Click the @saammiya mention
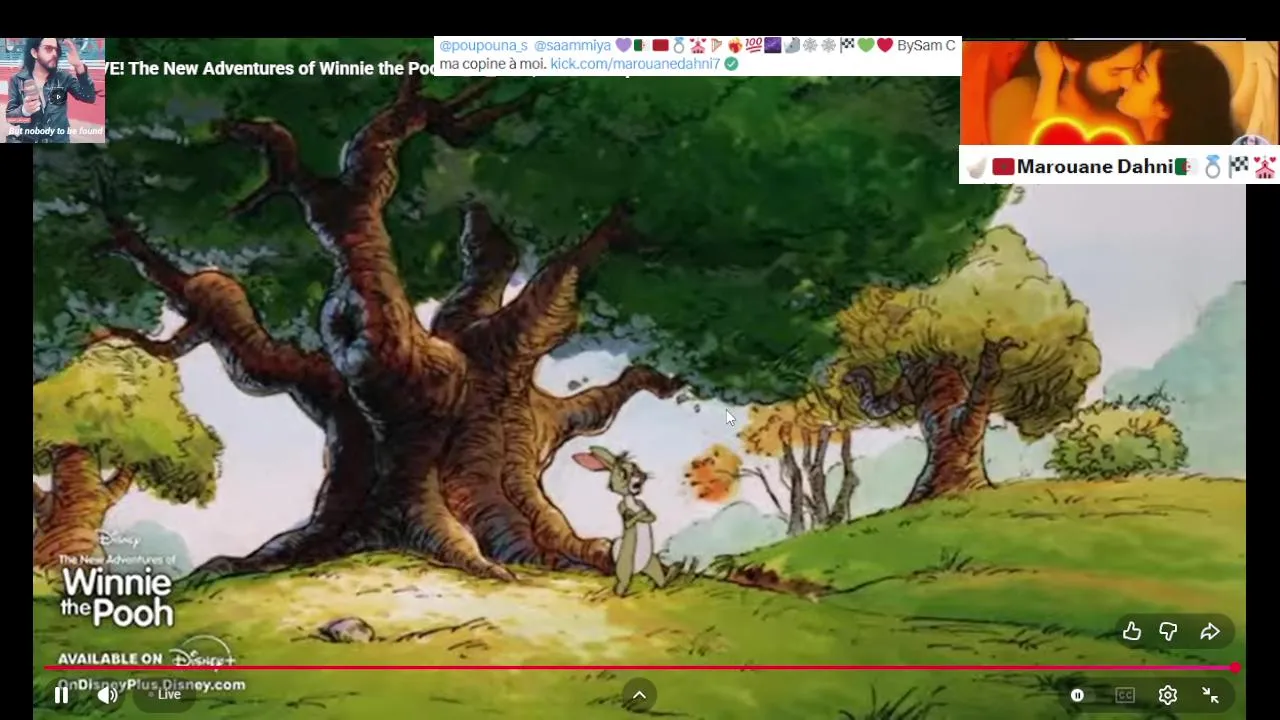Viewport: 1280px width, 720px height. tap(572, 45)
